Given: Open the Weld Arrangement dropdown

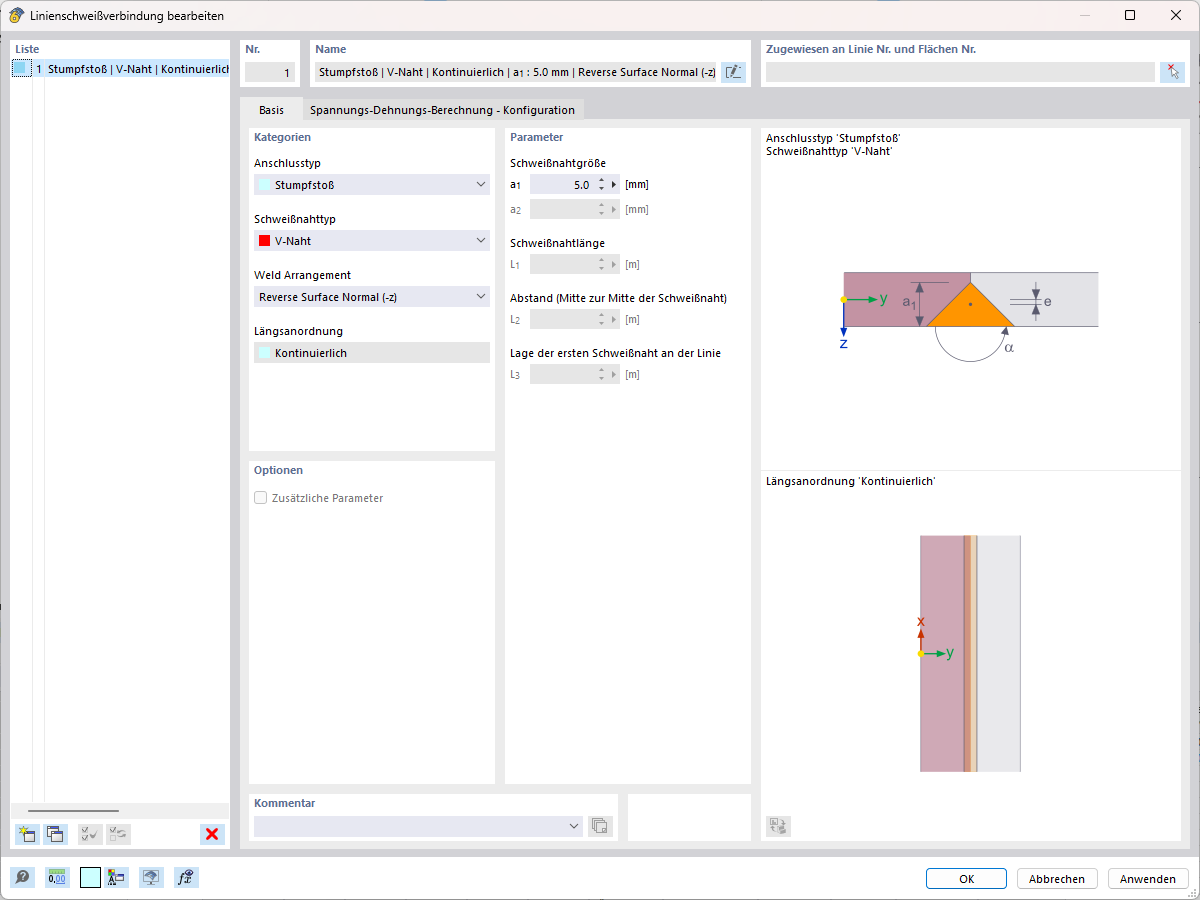Looking at the screenshot, I should pos(481,297).
